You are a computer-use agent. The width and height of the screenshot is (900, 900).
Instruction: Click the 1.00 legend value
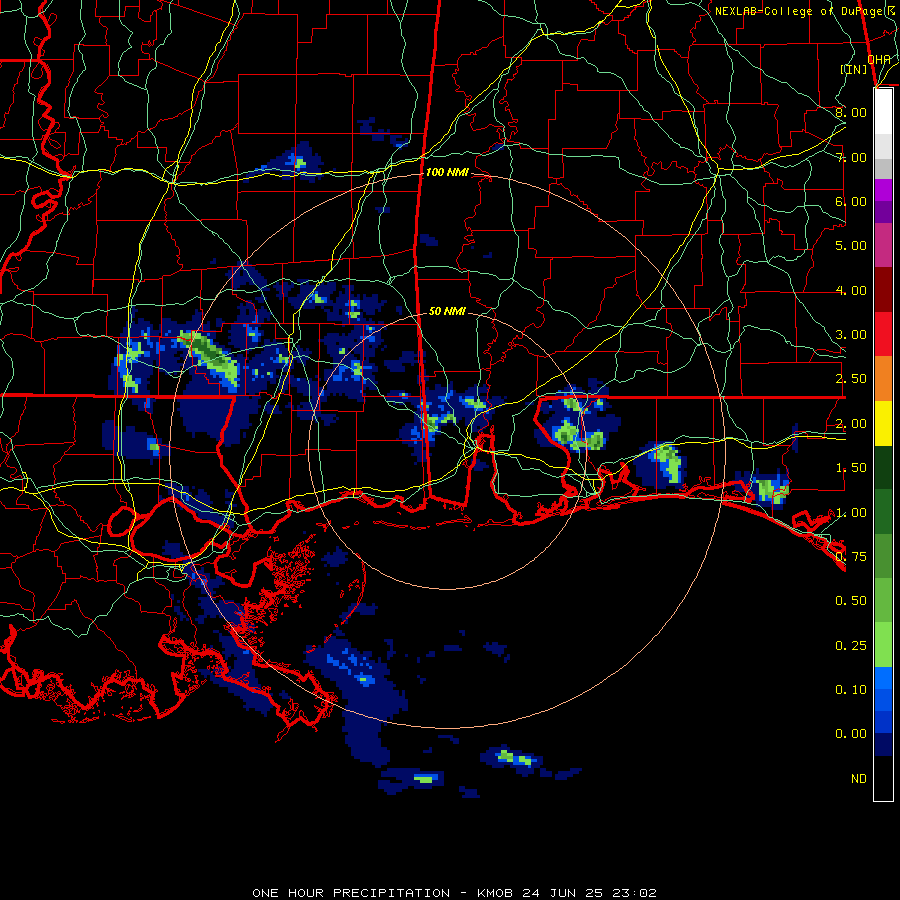click(851, 513)
